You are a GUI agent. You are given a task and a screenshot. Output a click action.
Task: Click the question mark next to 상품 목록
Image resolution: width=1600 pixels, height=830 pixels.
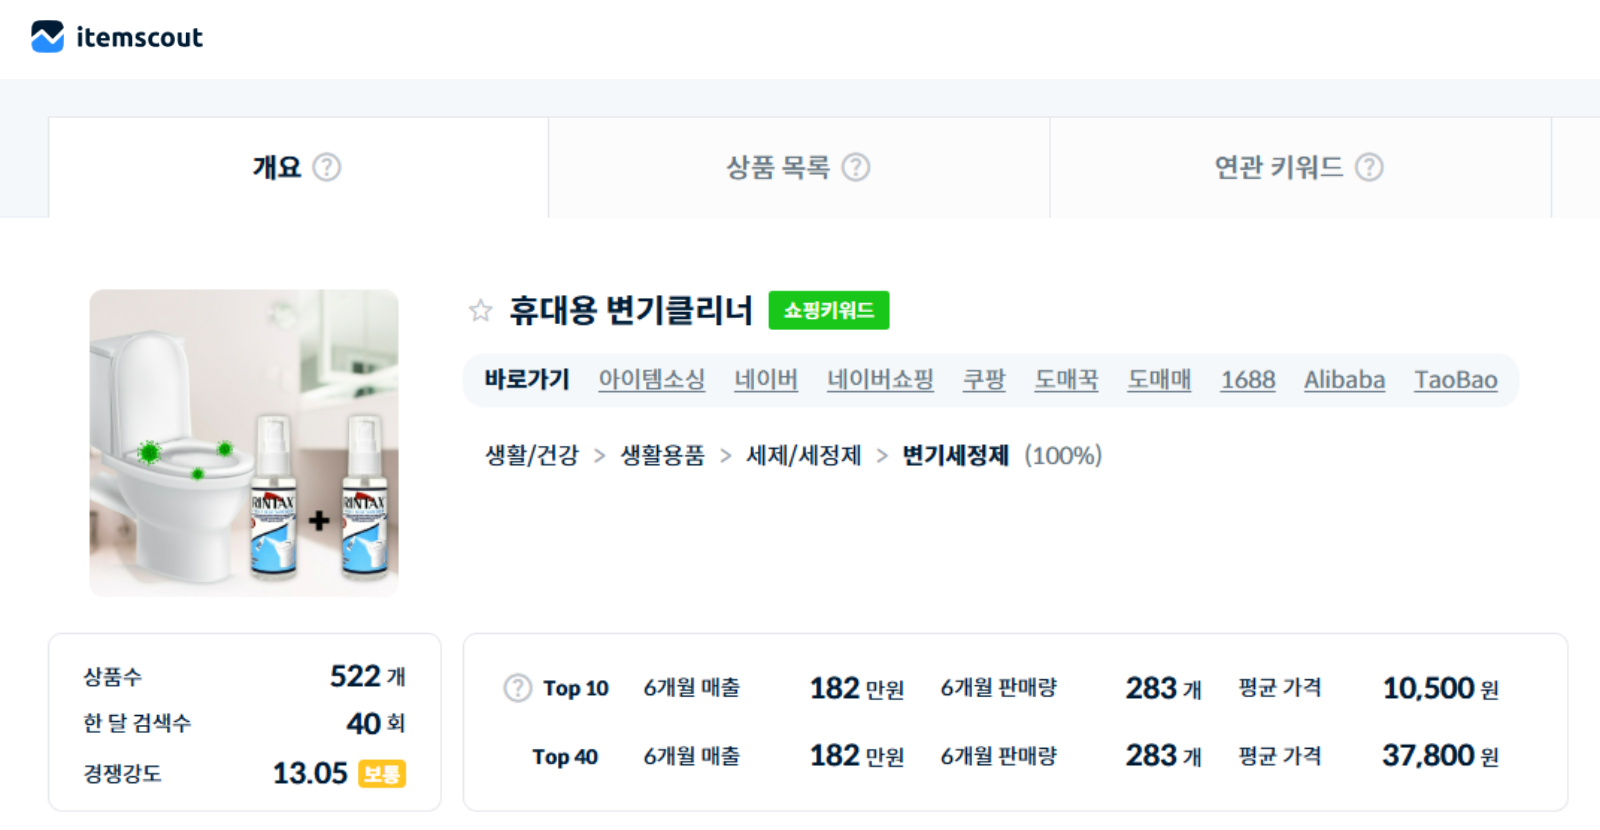point(857,167)
